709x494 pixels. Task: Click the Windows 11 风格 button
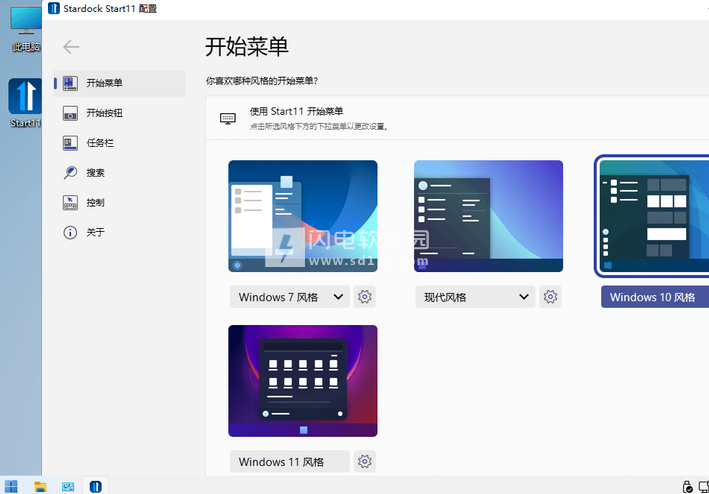click(x=290, y=461)
